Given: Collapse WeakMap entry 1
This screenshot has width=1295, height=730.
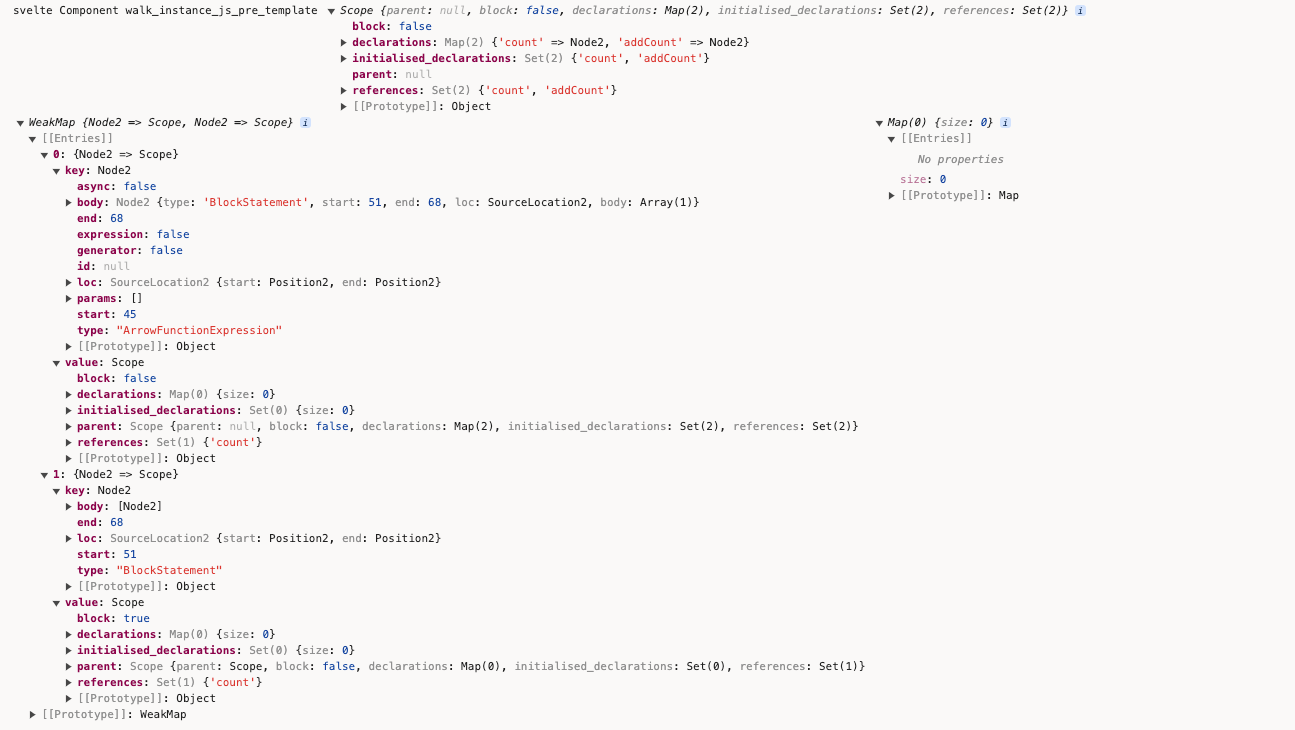Looking at the screenshot, I should click(x=45, y=474).
